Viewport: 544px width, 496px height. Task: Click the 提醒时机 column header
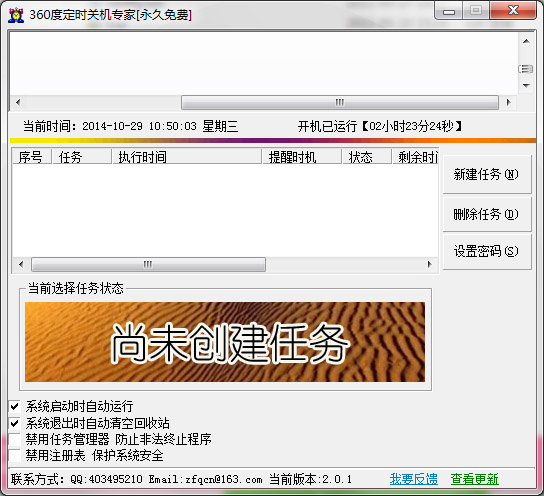tap(302, 157)
